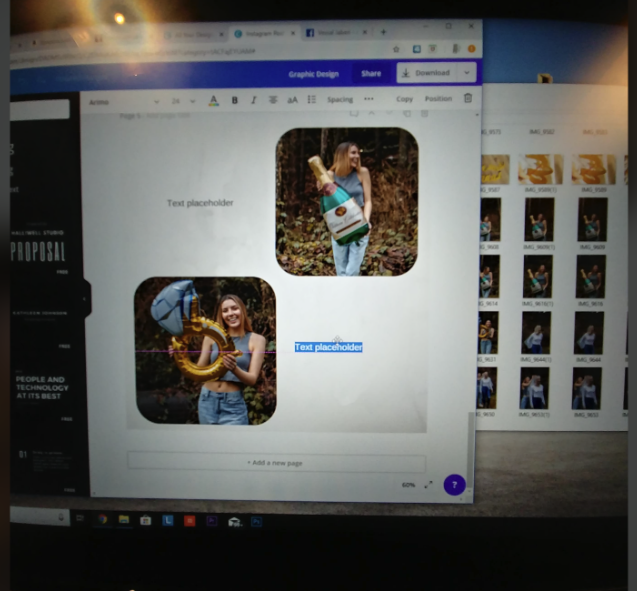Open the Position panel
Image resolution: width=637 pixels, height=591 pixels.
click(438, 98)
